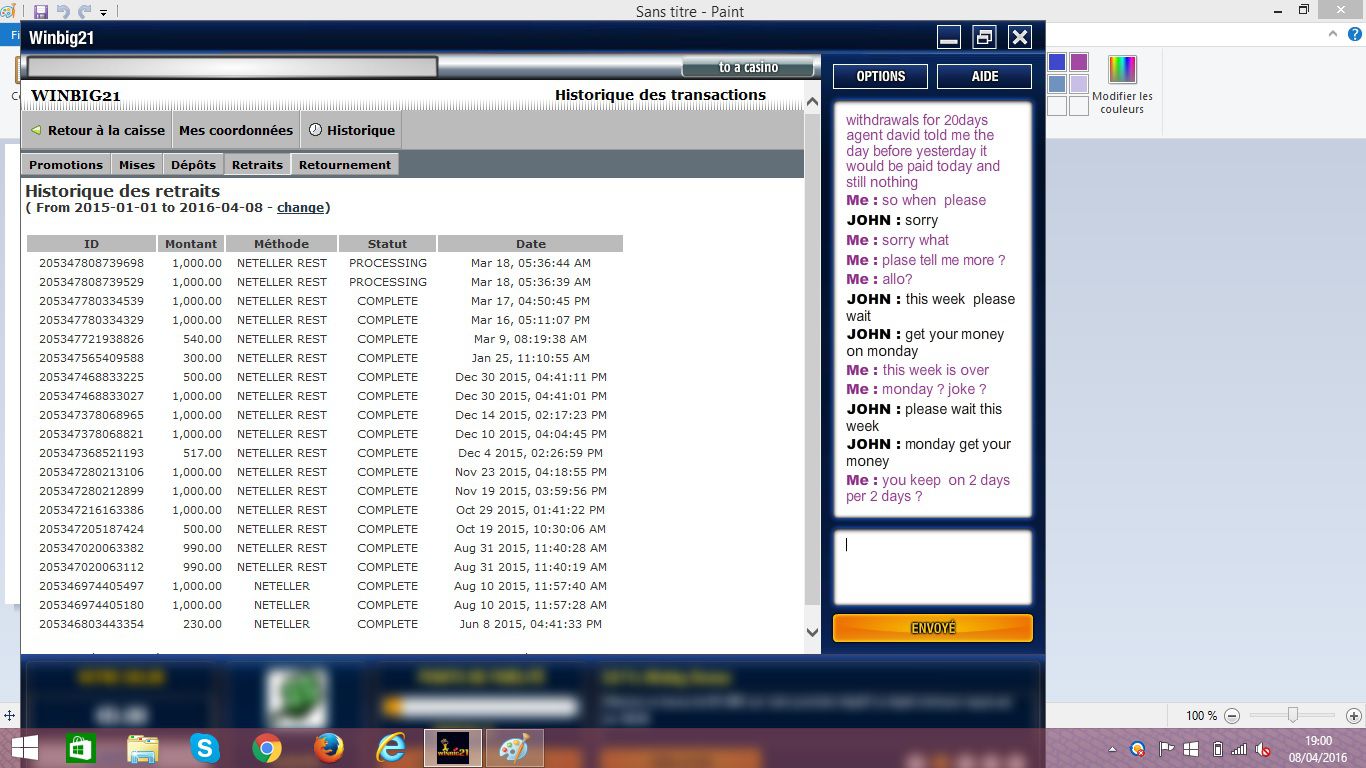The width and height of the screenshot is (1366, 768).
Task: Click the Méthode column header
Action: coord(281,244)
